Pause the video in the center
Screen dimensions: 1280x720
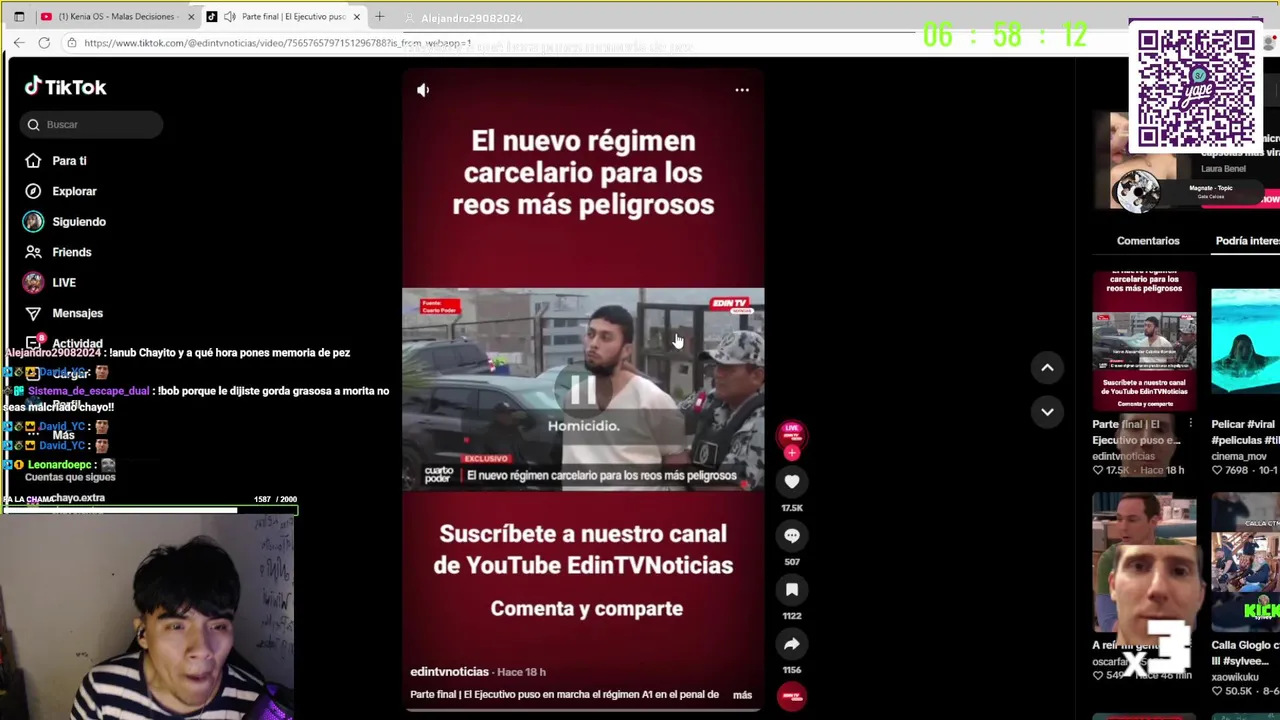(x=583, y=389)
